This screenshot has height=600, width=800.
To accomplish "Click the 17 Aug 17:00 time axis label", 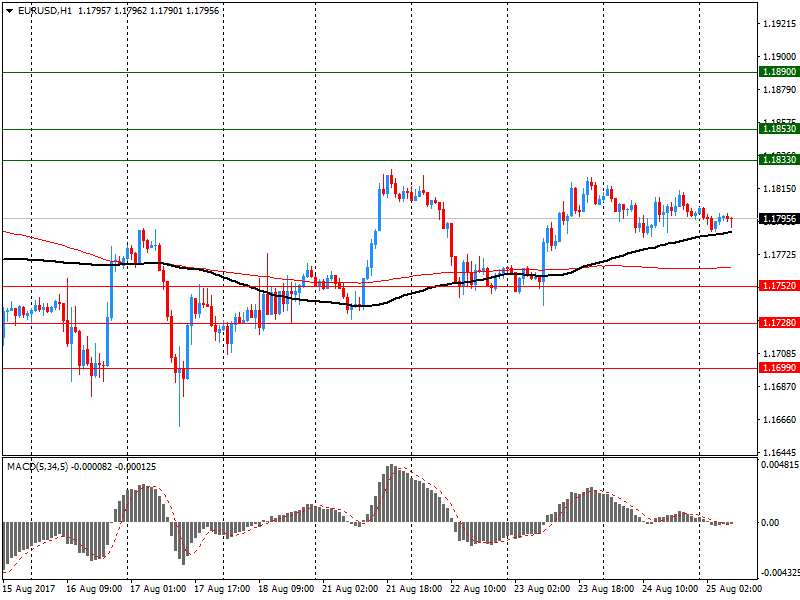I will point(222,589).
